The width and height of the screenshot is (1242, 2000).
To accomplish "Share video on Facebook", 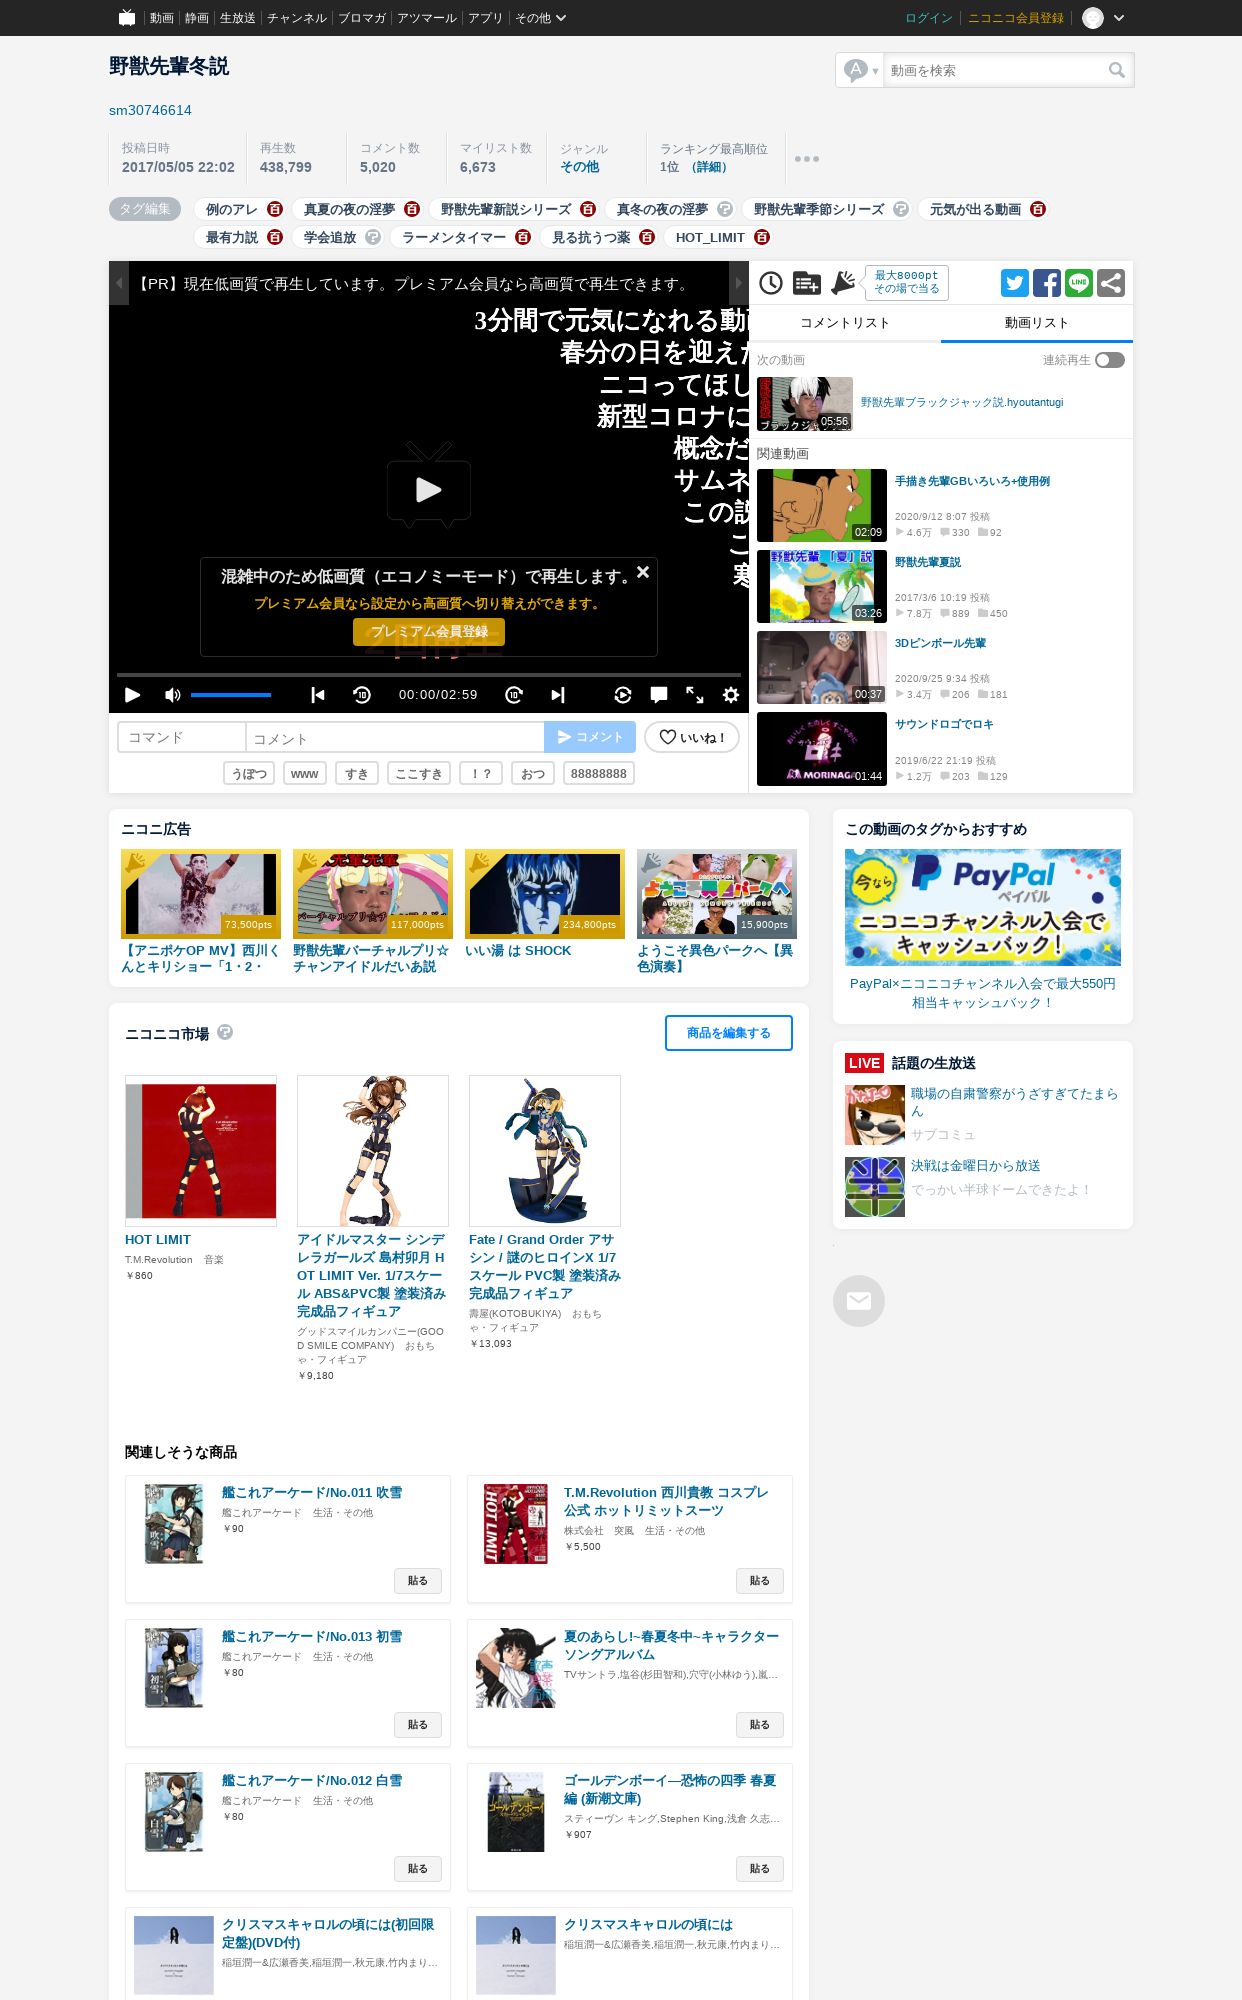I will (1047, 283).
